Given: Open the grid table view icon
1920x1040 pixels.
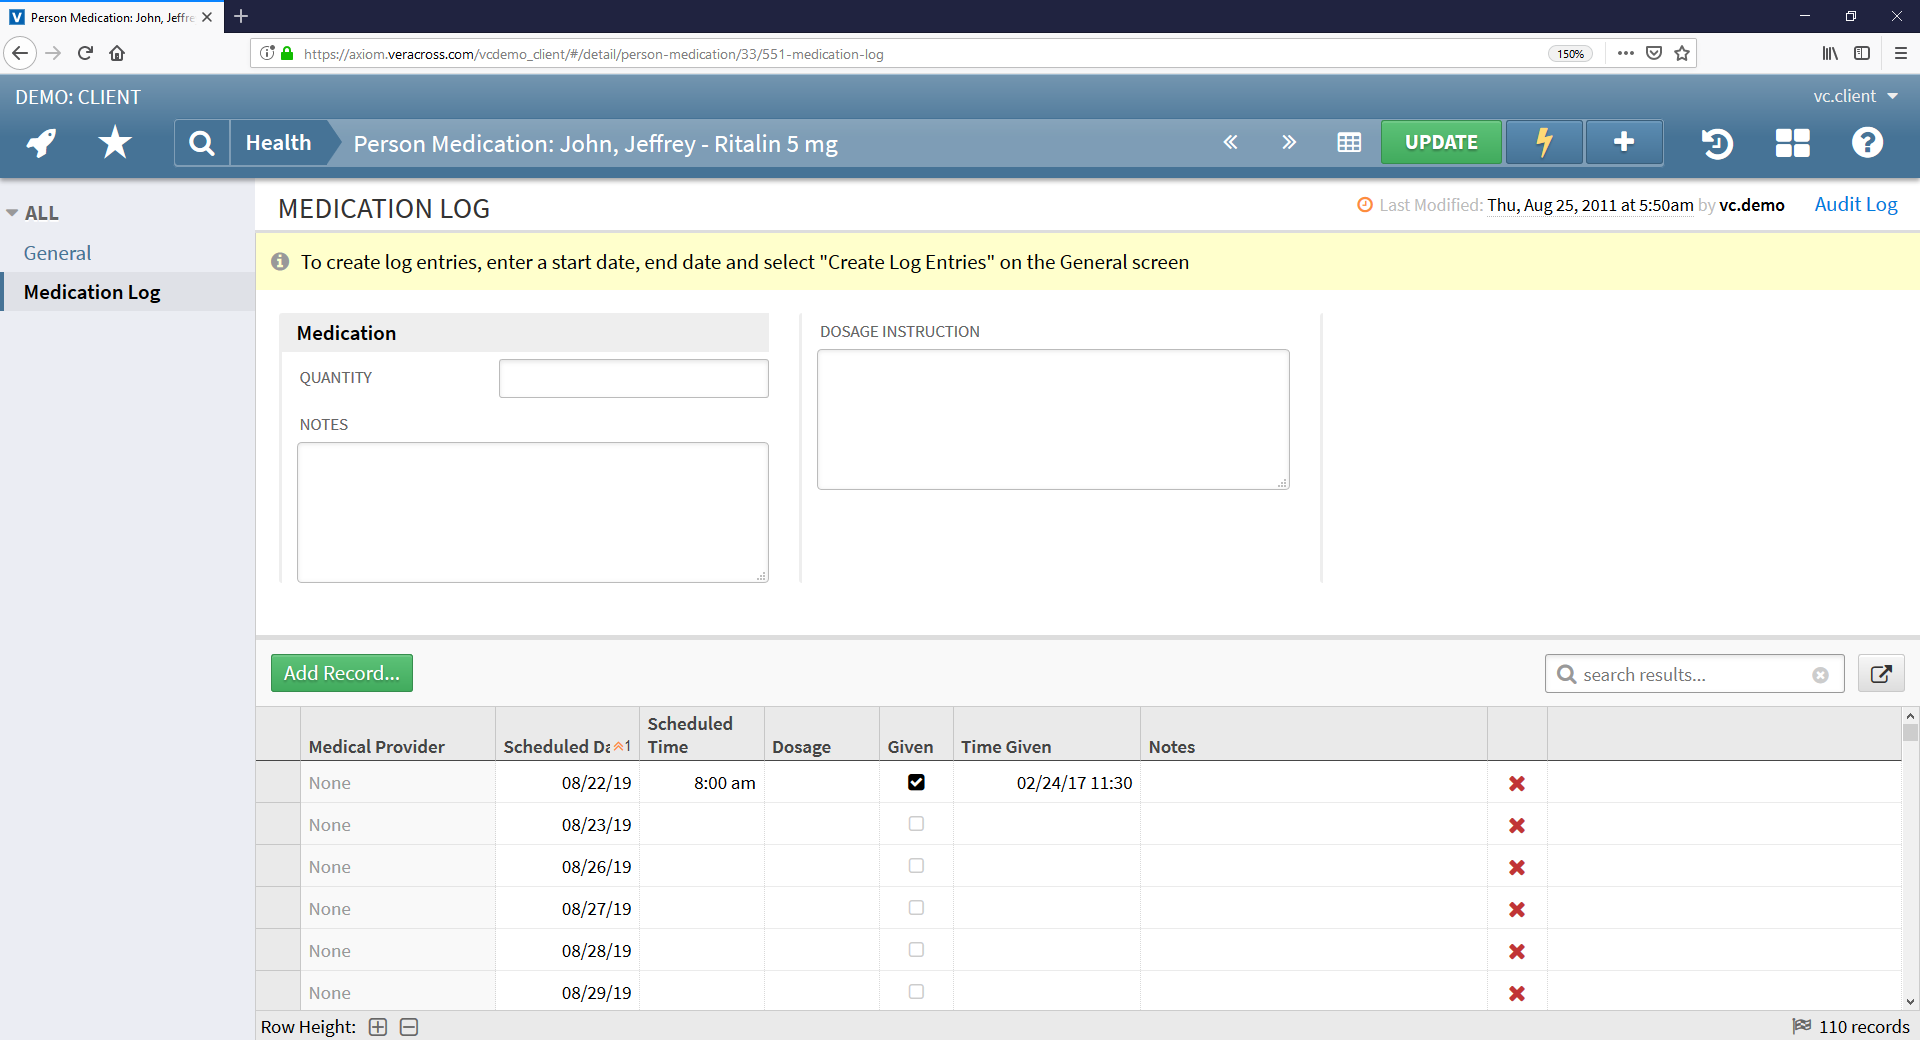Looking at the screenshot, I should coord(1349,143).
